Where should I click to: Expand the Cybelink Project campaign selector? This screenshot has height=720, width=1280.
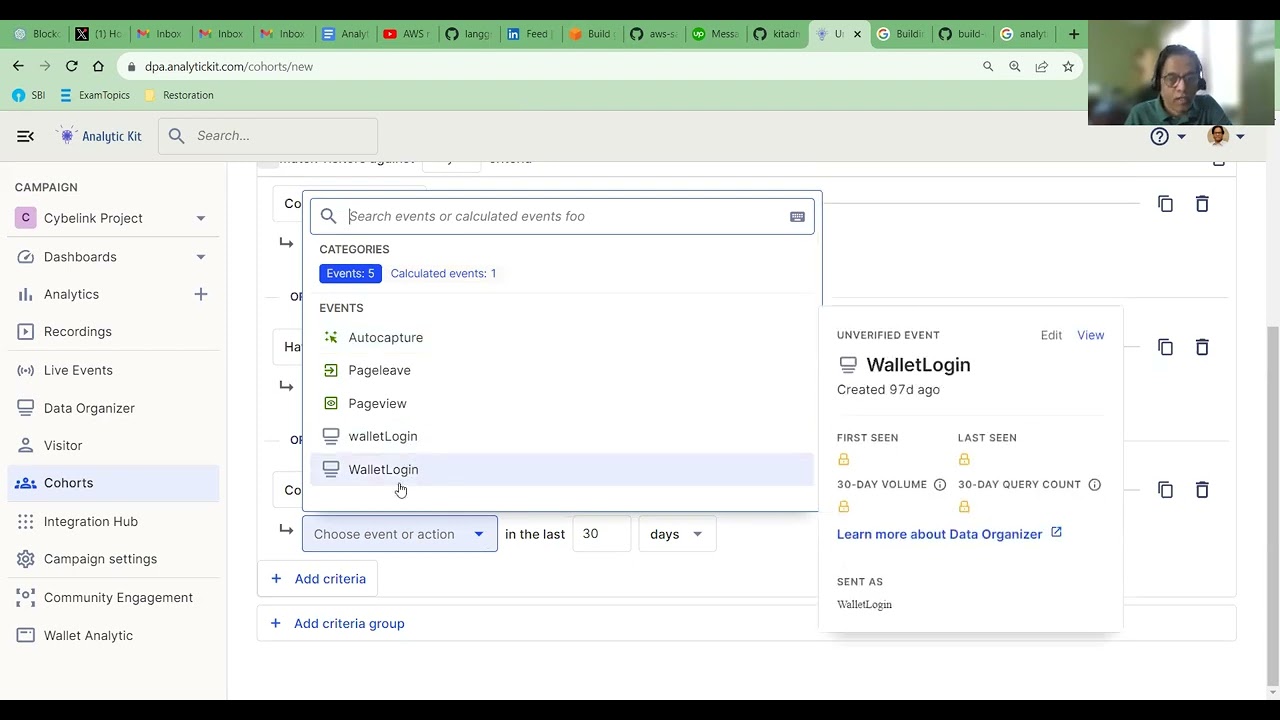point(113,218)
